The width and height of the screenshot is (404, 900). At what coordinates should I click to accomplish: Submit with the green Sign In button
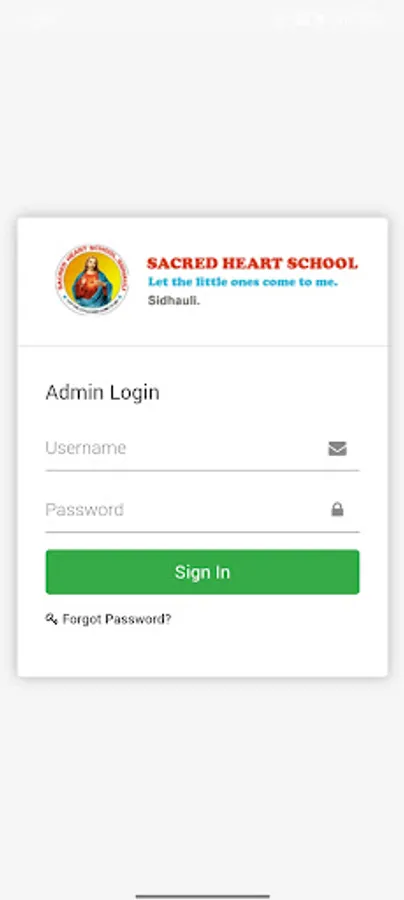click(x=203, y=572)
